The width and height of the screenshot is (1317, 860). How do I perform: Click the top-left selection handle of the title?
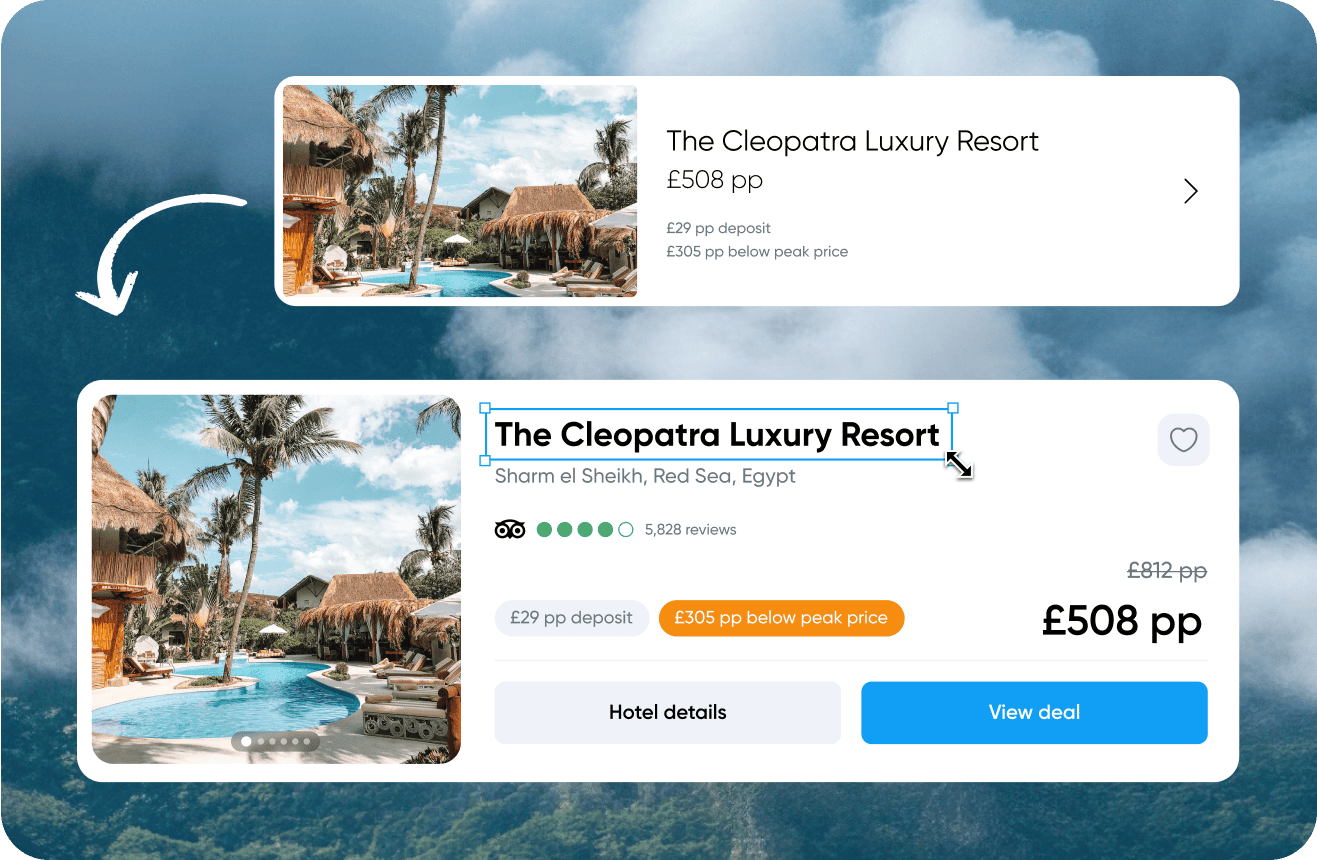pos(485,408)
